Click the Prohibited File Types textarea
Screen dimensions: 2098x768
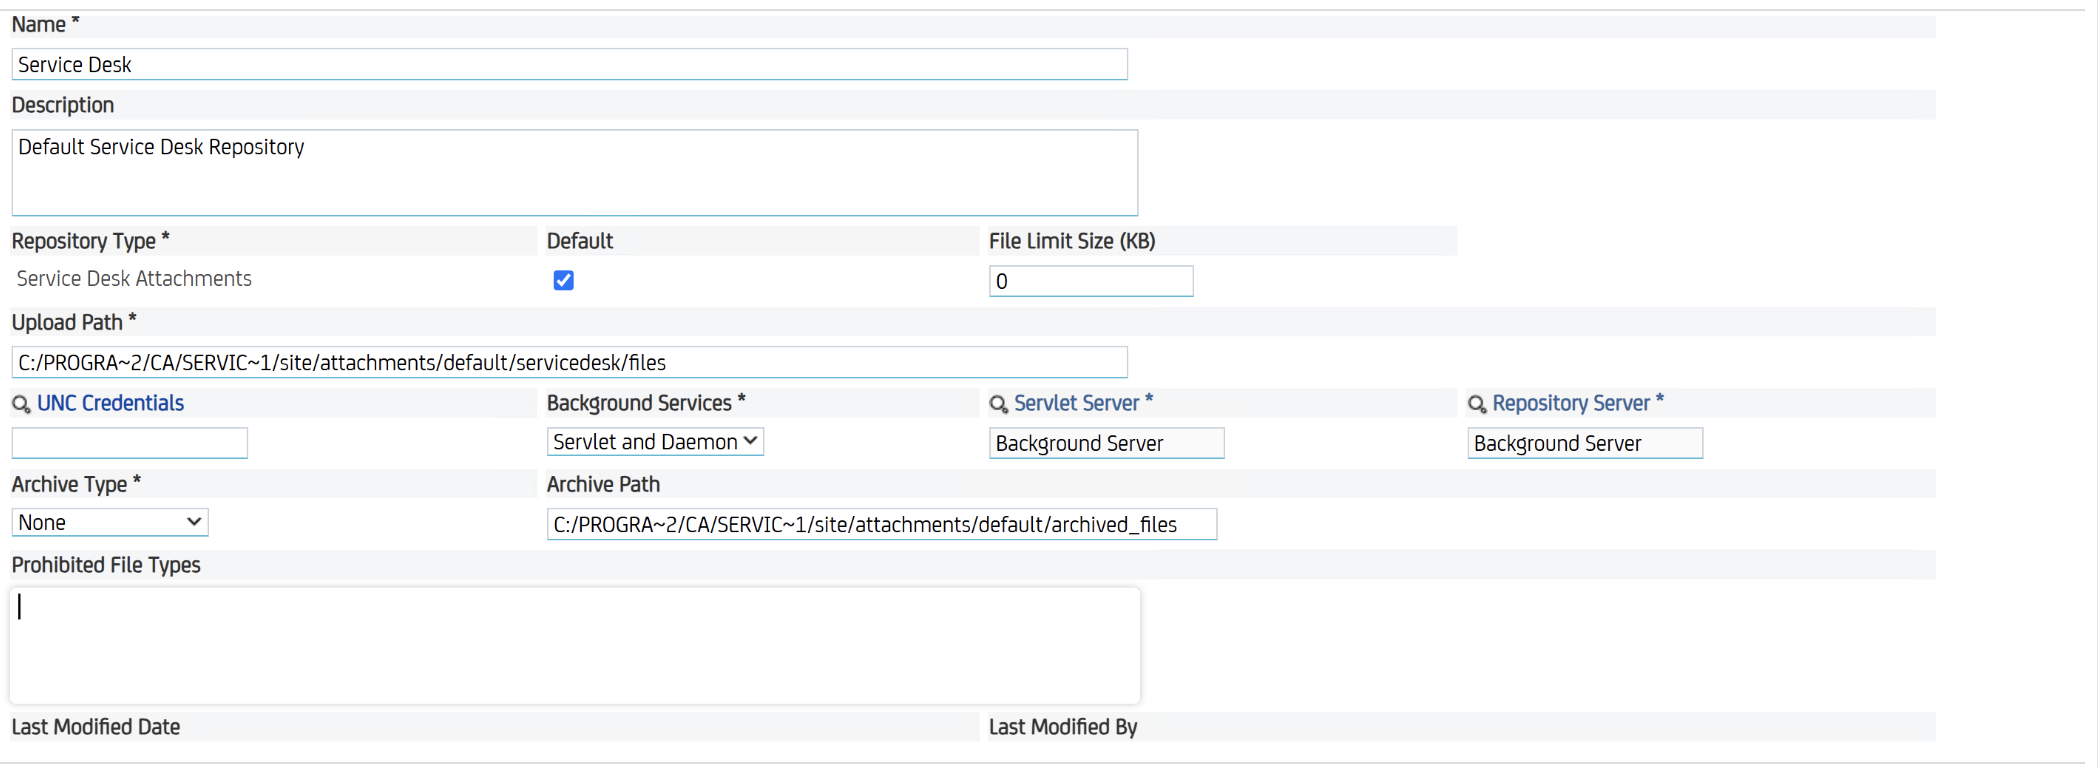click(x=574, y=646)
